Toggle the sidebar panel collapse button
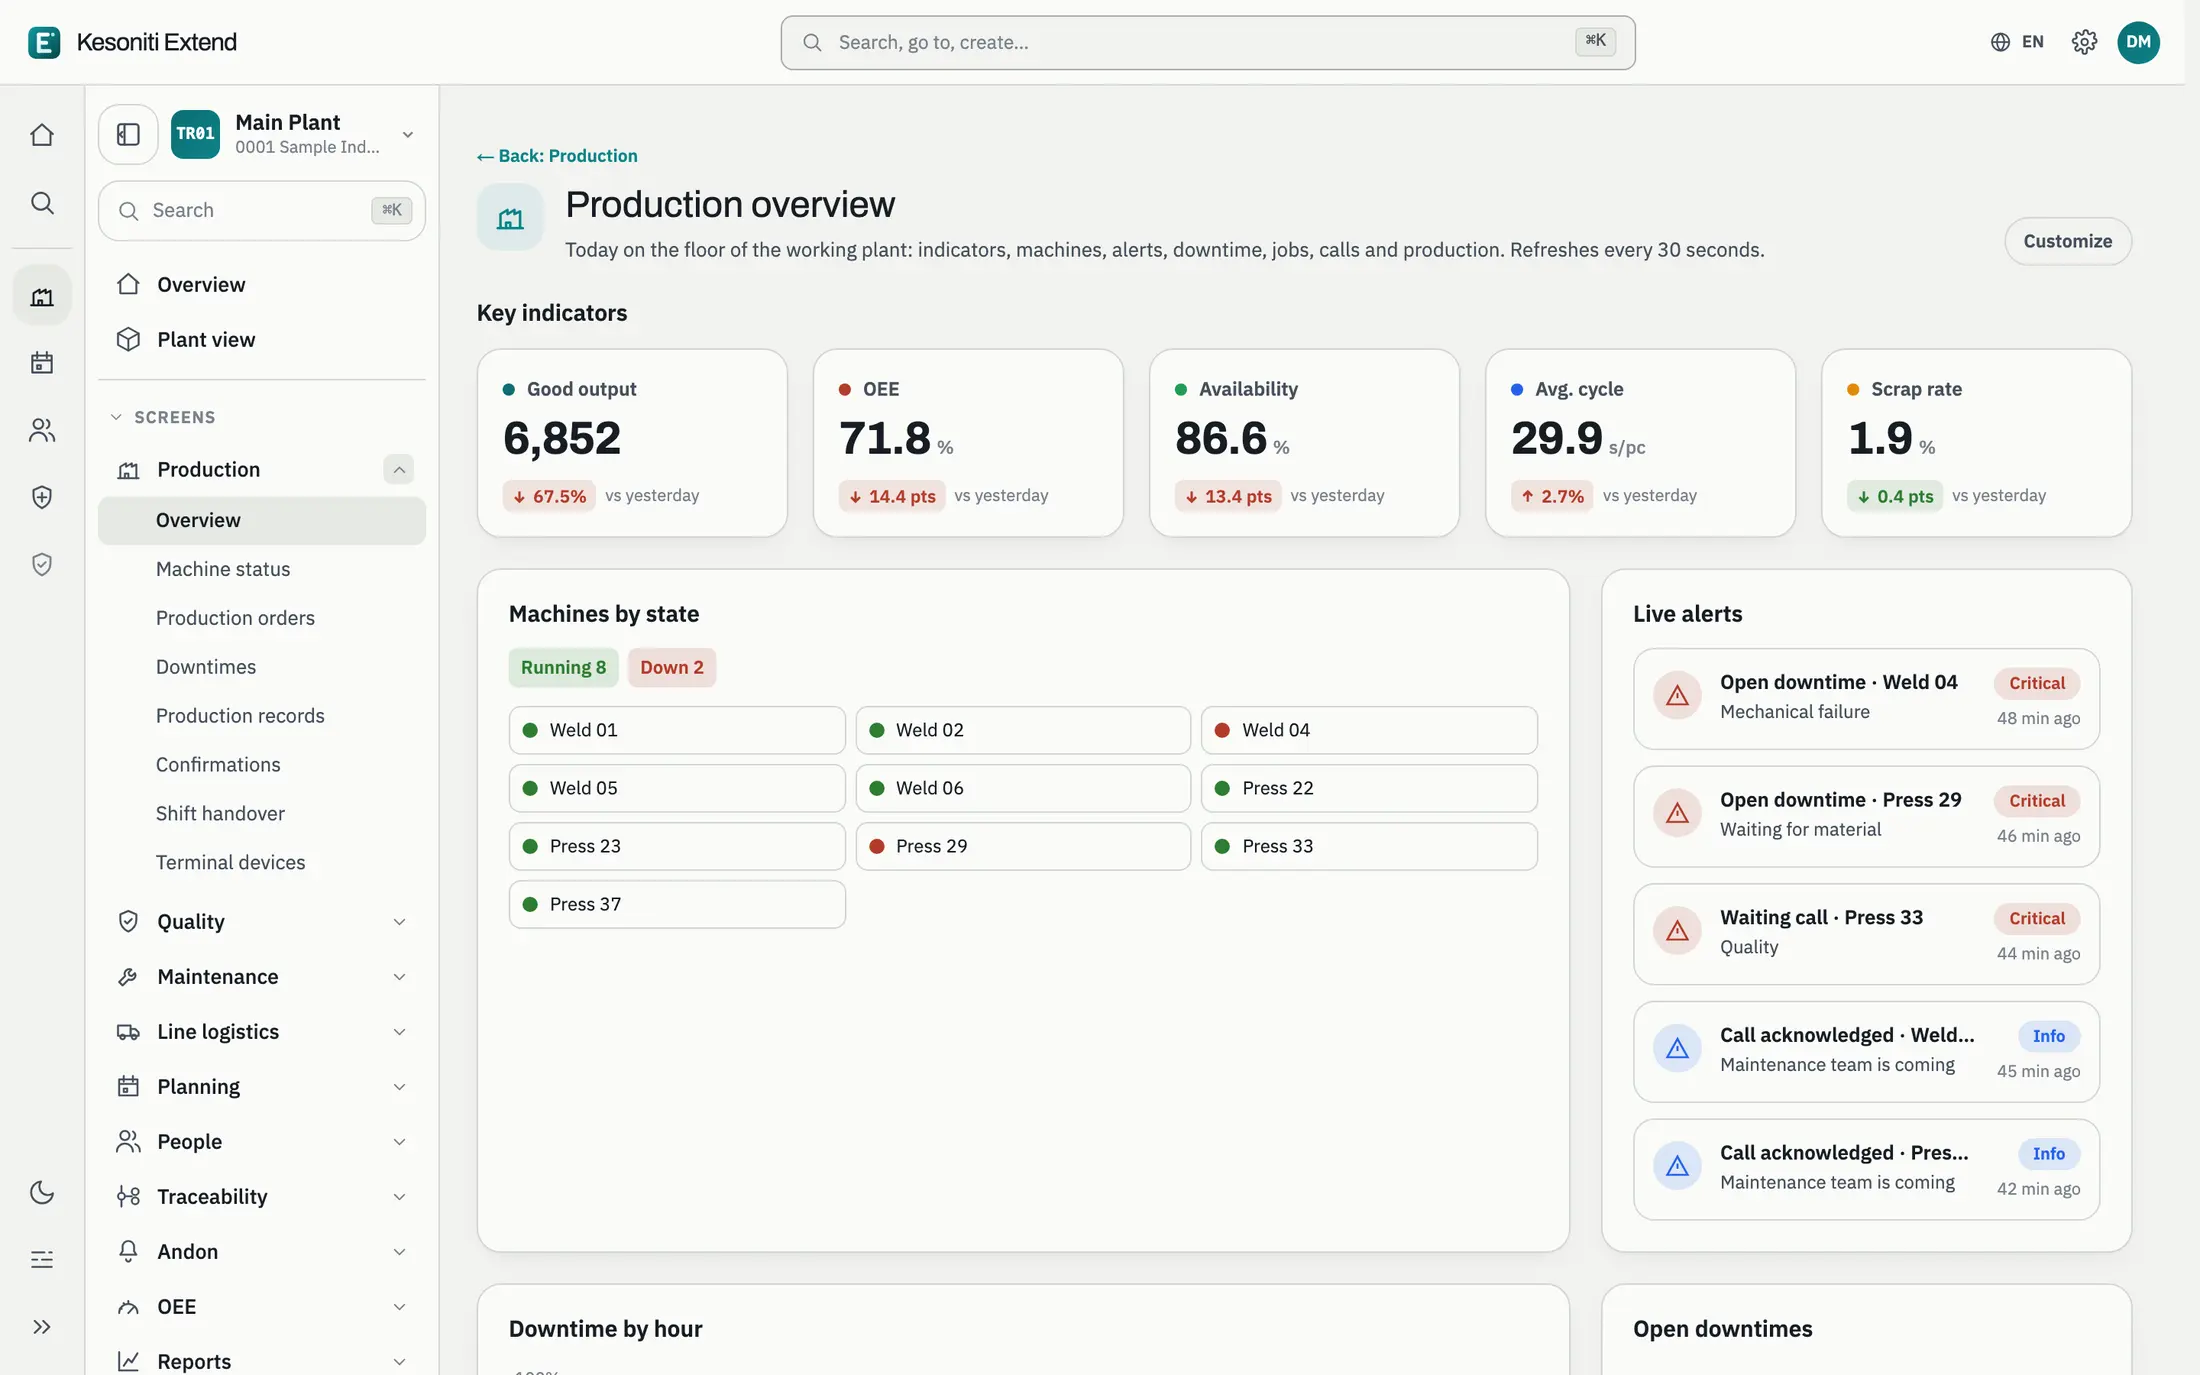This screenshot has height=1375, width=2200. 128,134
